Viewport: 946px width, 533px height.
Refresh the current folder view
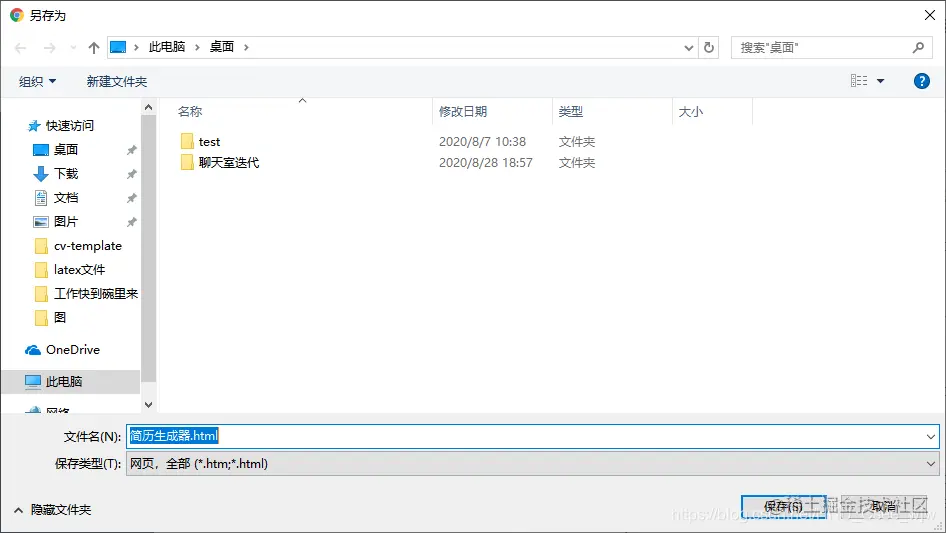coord(709,47)
